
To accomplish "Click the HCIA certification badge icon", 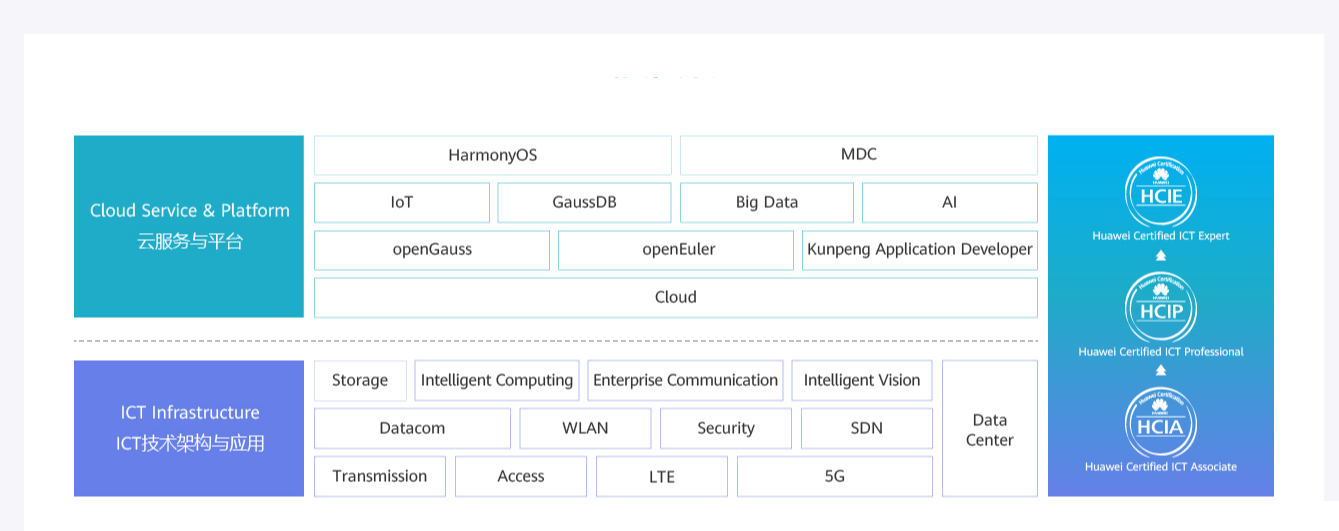I will tap(1161, 424).
